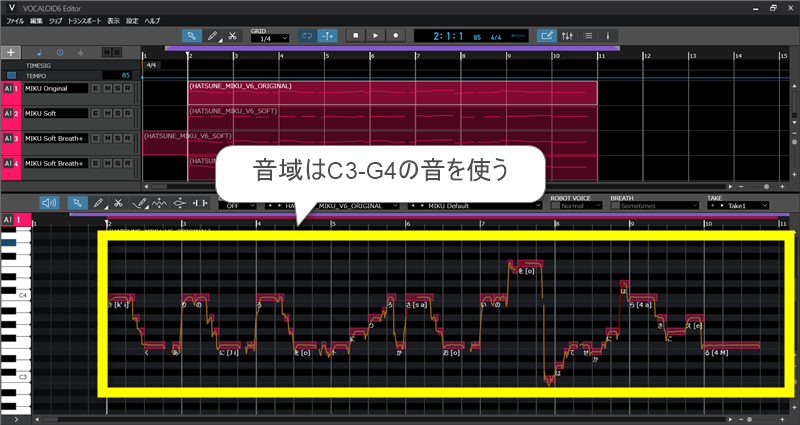Click the tuning fork icon in track header
Viewport: 800px width, 425px height.
pyautogui.click(x=81, y=53)
